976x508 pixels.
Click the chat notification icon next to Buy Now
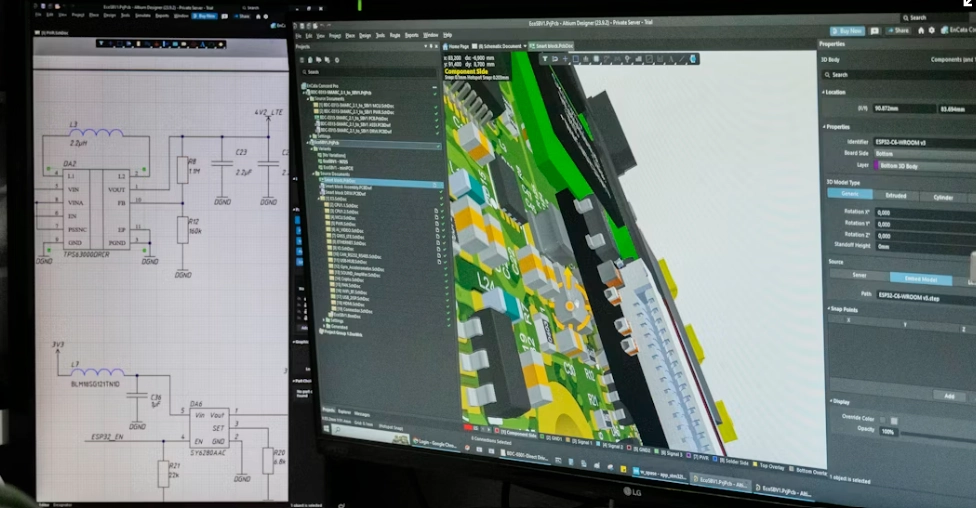coord(875,30)
